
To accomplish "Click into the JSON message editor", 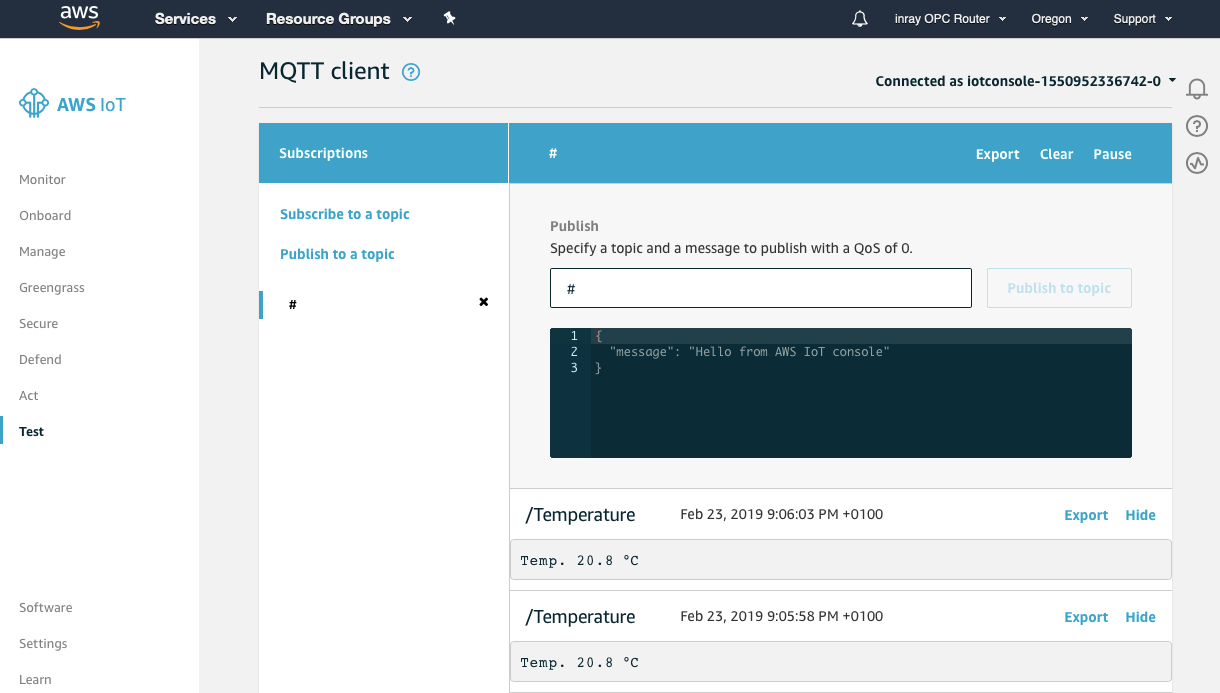I will (x=841, y=393).
